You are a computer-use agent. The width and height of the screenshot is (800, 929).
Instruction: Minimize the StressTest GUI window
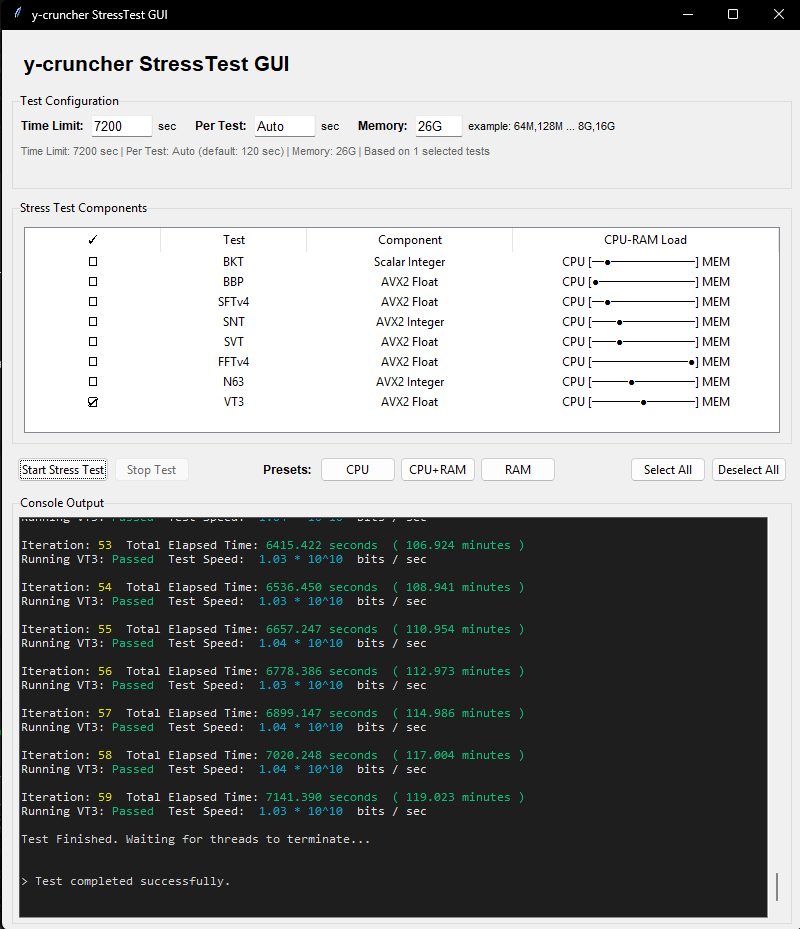pyautogui.click(x=688, y=14)
